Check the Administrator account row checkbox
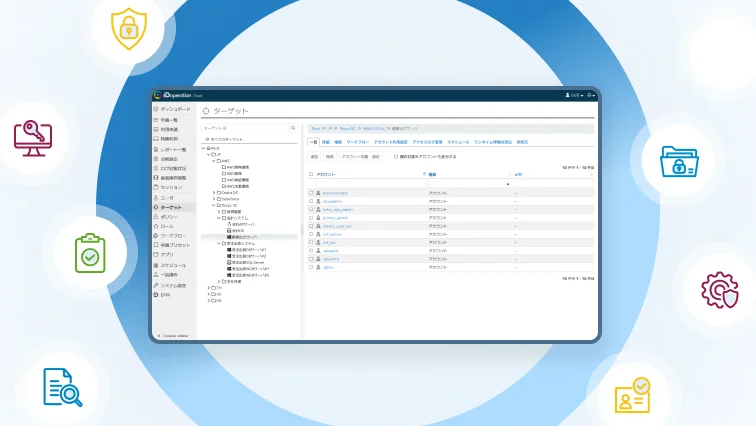756x426 pixels. coord(311,192)
